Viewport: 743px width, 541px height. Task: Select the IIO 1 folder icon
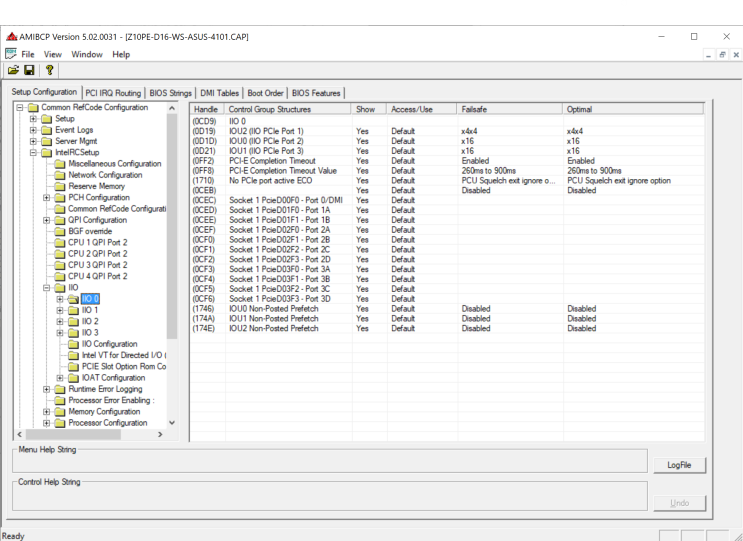click(73, 310)
